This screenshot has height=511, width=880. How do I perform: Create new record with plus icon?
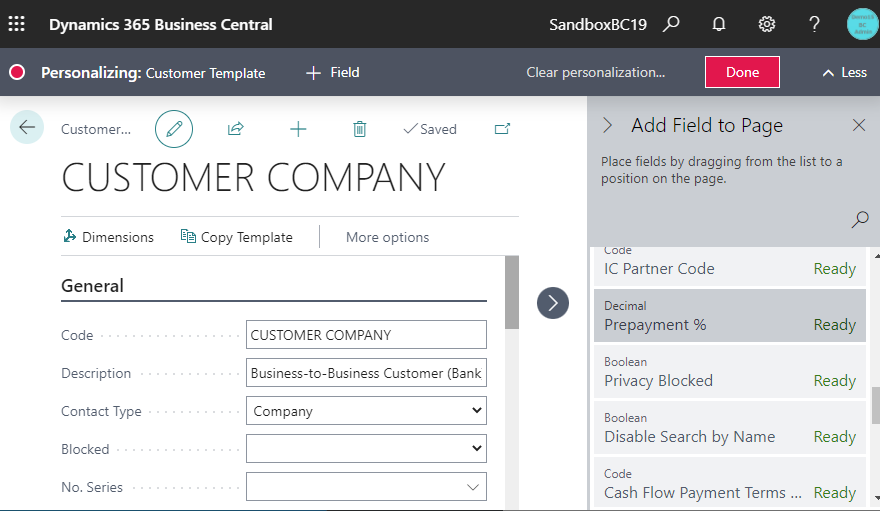(298, 129)
